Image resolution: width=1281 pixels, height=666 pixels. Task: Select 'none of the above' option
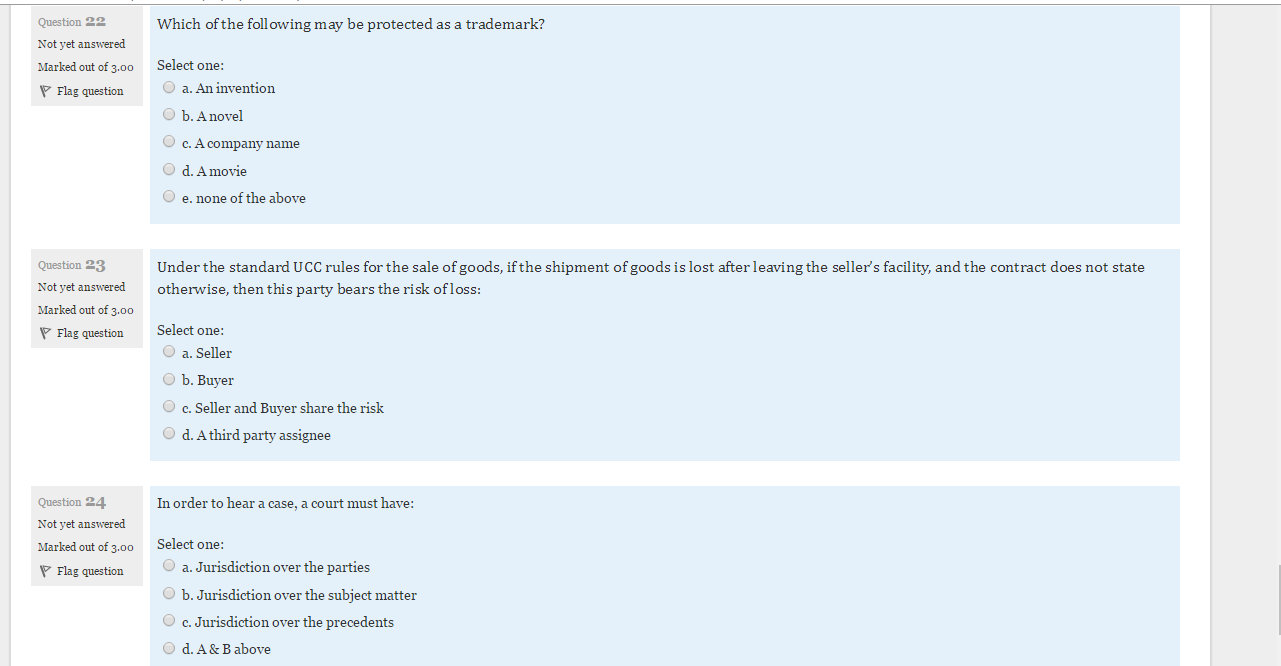tap(169, 197)
